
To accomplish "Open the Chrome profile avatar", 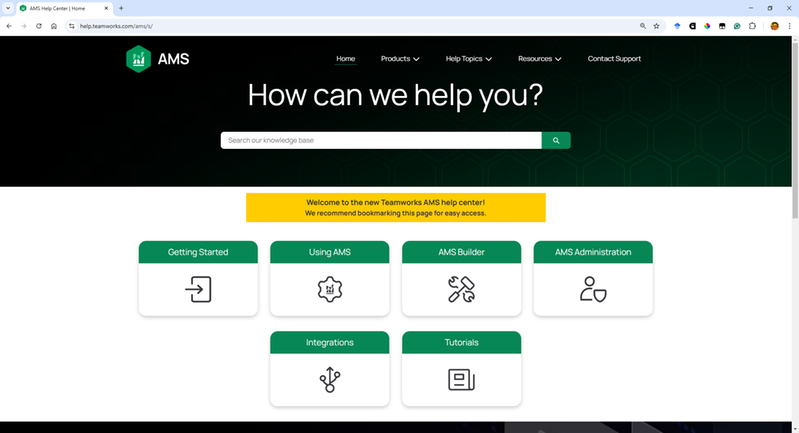I will (x=775, y=26).
